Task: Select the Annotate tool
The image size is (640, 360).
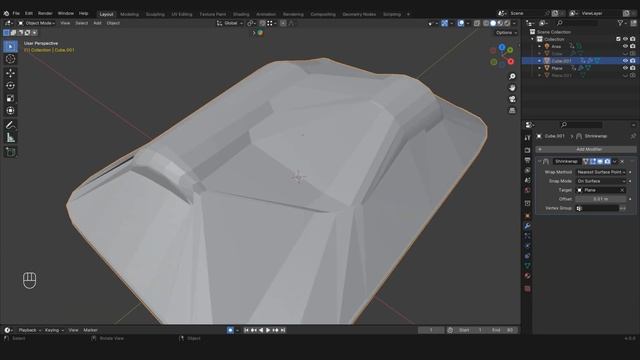Action: pyautogui.click(x=10, y=125)
